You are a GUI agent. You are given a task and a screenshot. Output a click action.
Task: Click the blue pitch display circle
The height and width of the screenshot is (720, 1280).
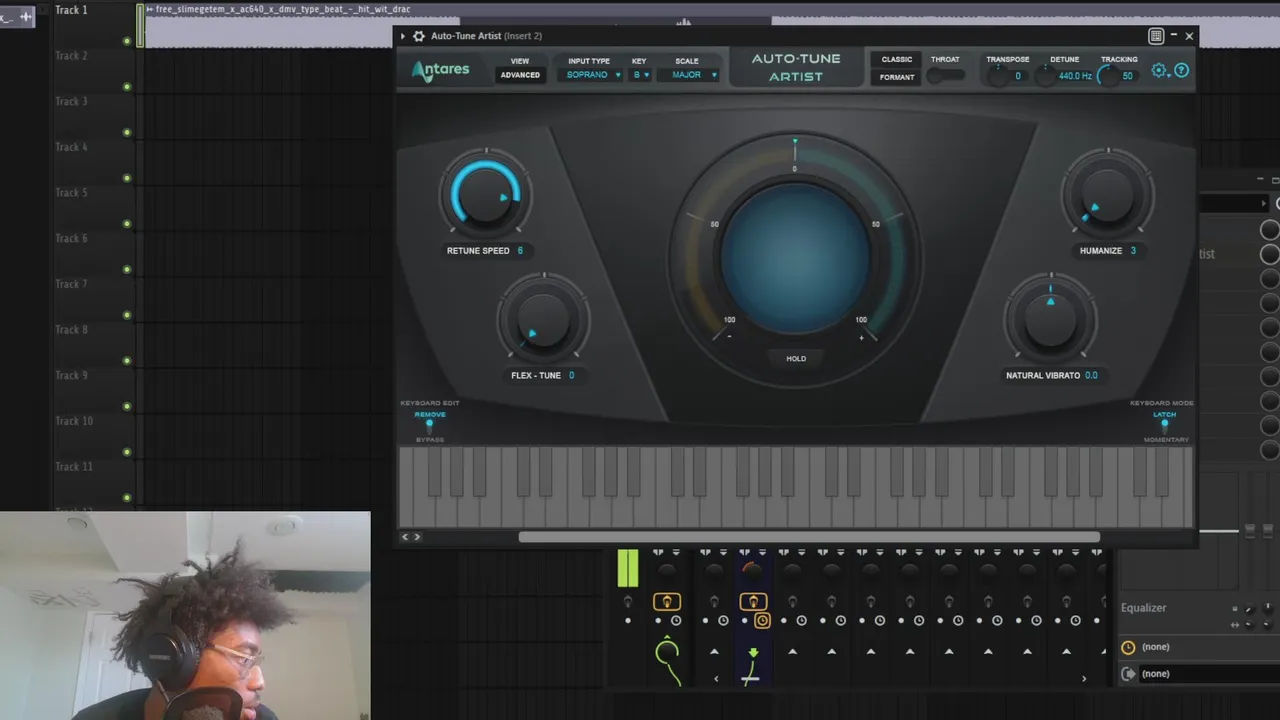[795, 257]
